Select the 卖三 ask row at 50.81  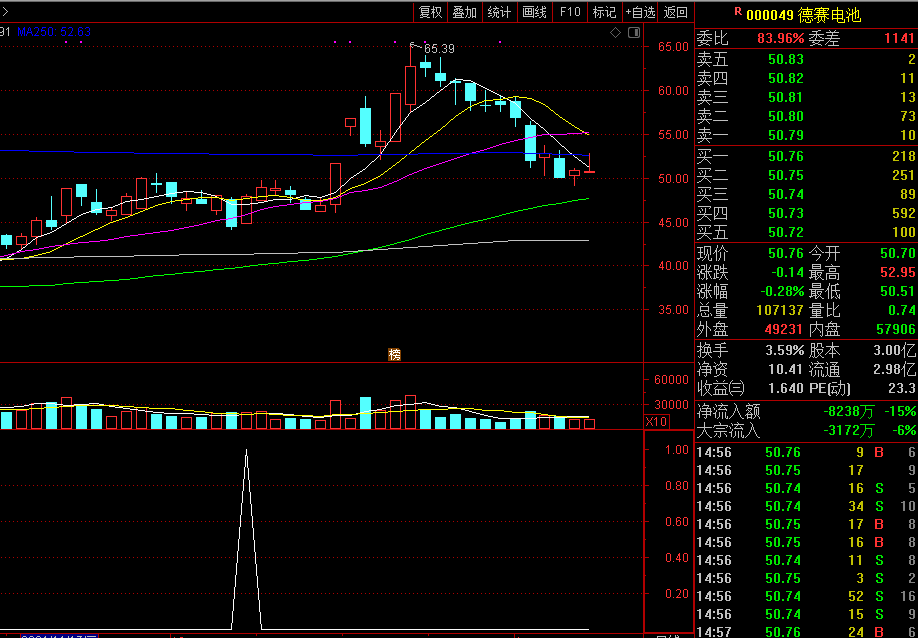tap(806, 97)
